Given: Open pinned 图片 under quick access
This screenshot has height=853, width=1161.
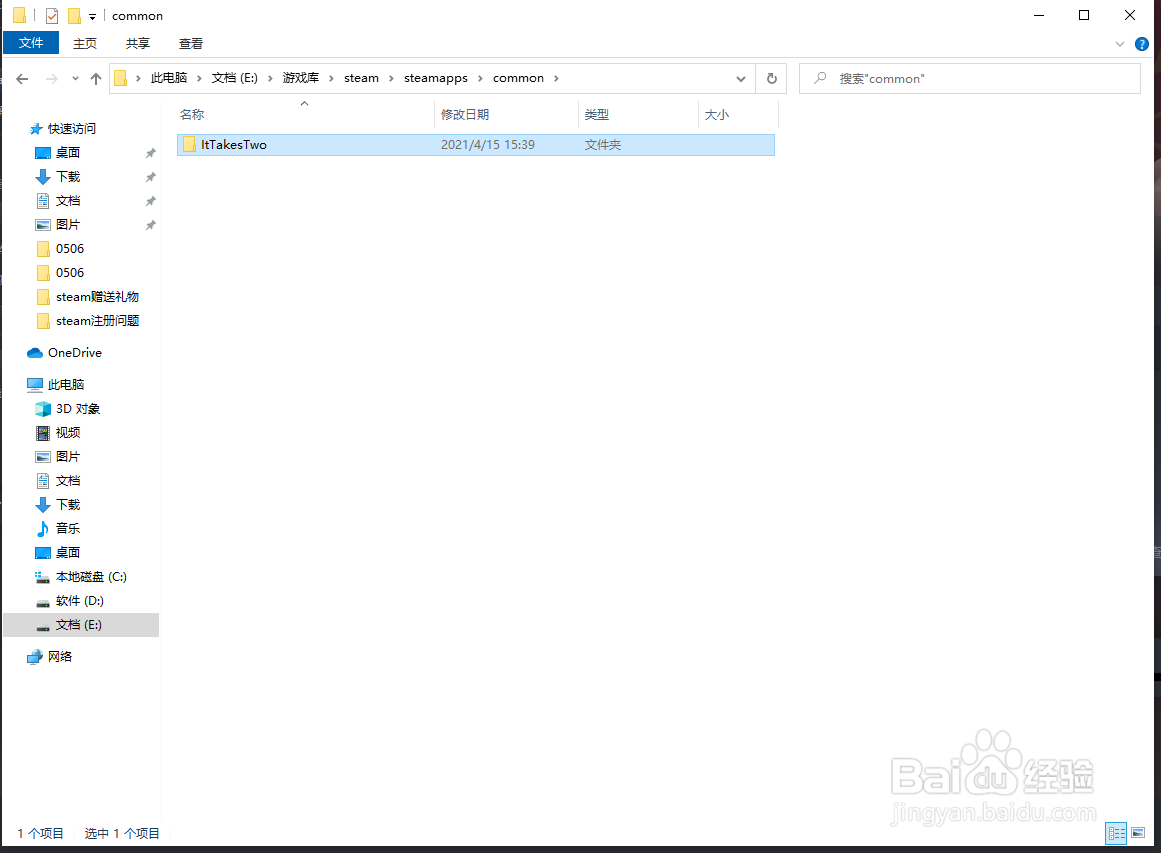Looking at the screenshot, I should (67, 224).
